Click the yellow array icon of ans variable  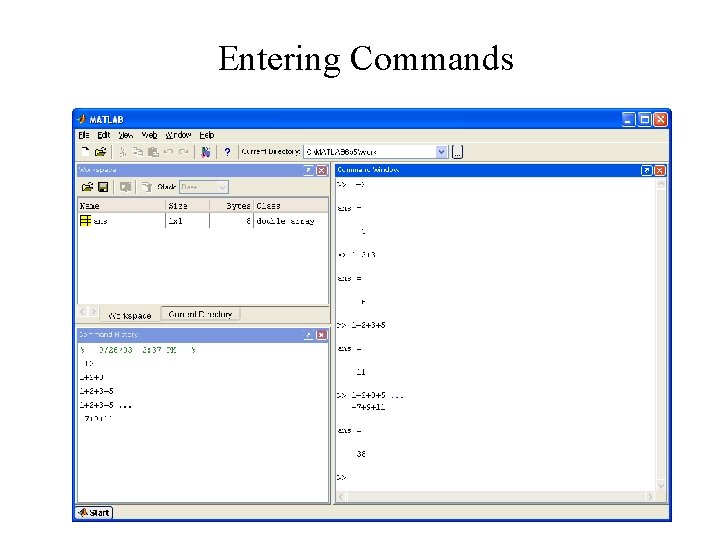[x=85, y=220]
